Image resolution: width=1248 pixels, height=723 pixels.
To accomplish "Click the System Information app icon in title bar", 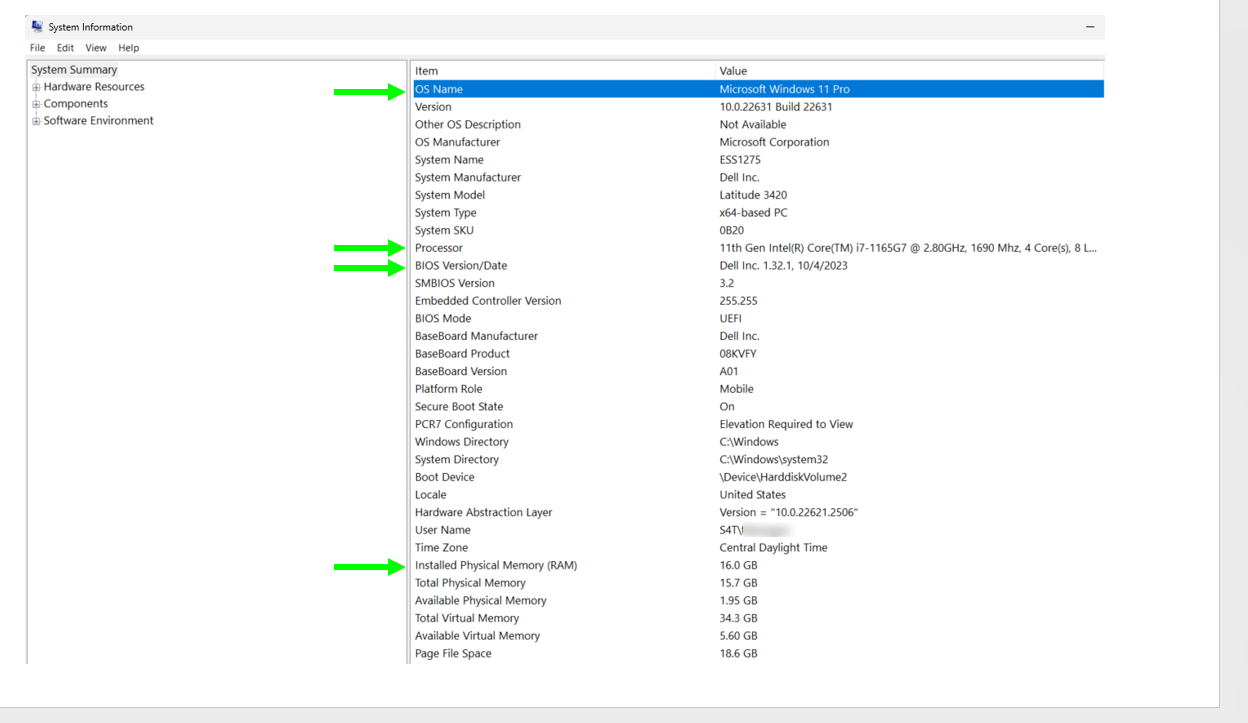I will click(37, 27).
